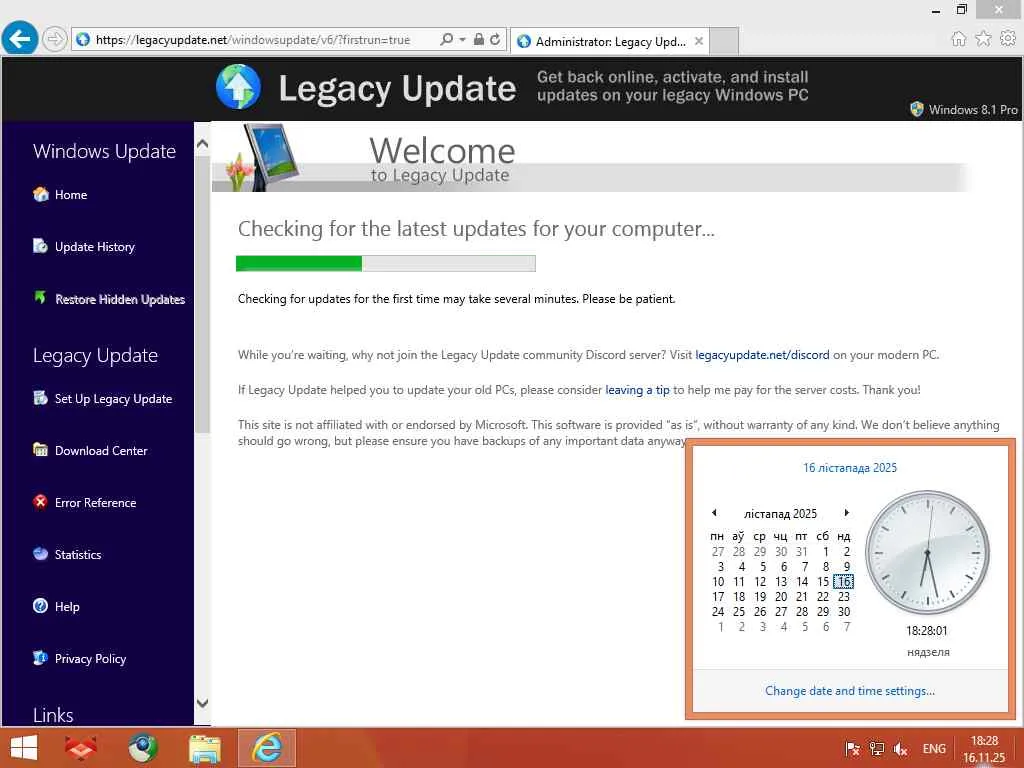Click the sidebar scrollbar thumb

(202, 294)
